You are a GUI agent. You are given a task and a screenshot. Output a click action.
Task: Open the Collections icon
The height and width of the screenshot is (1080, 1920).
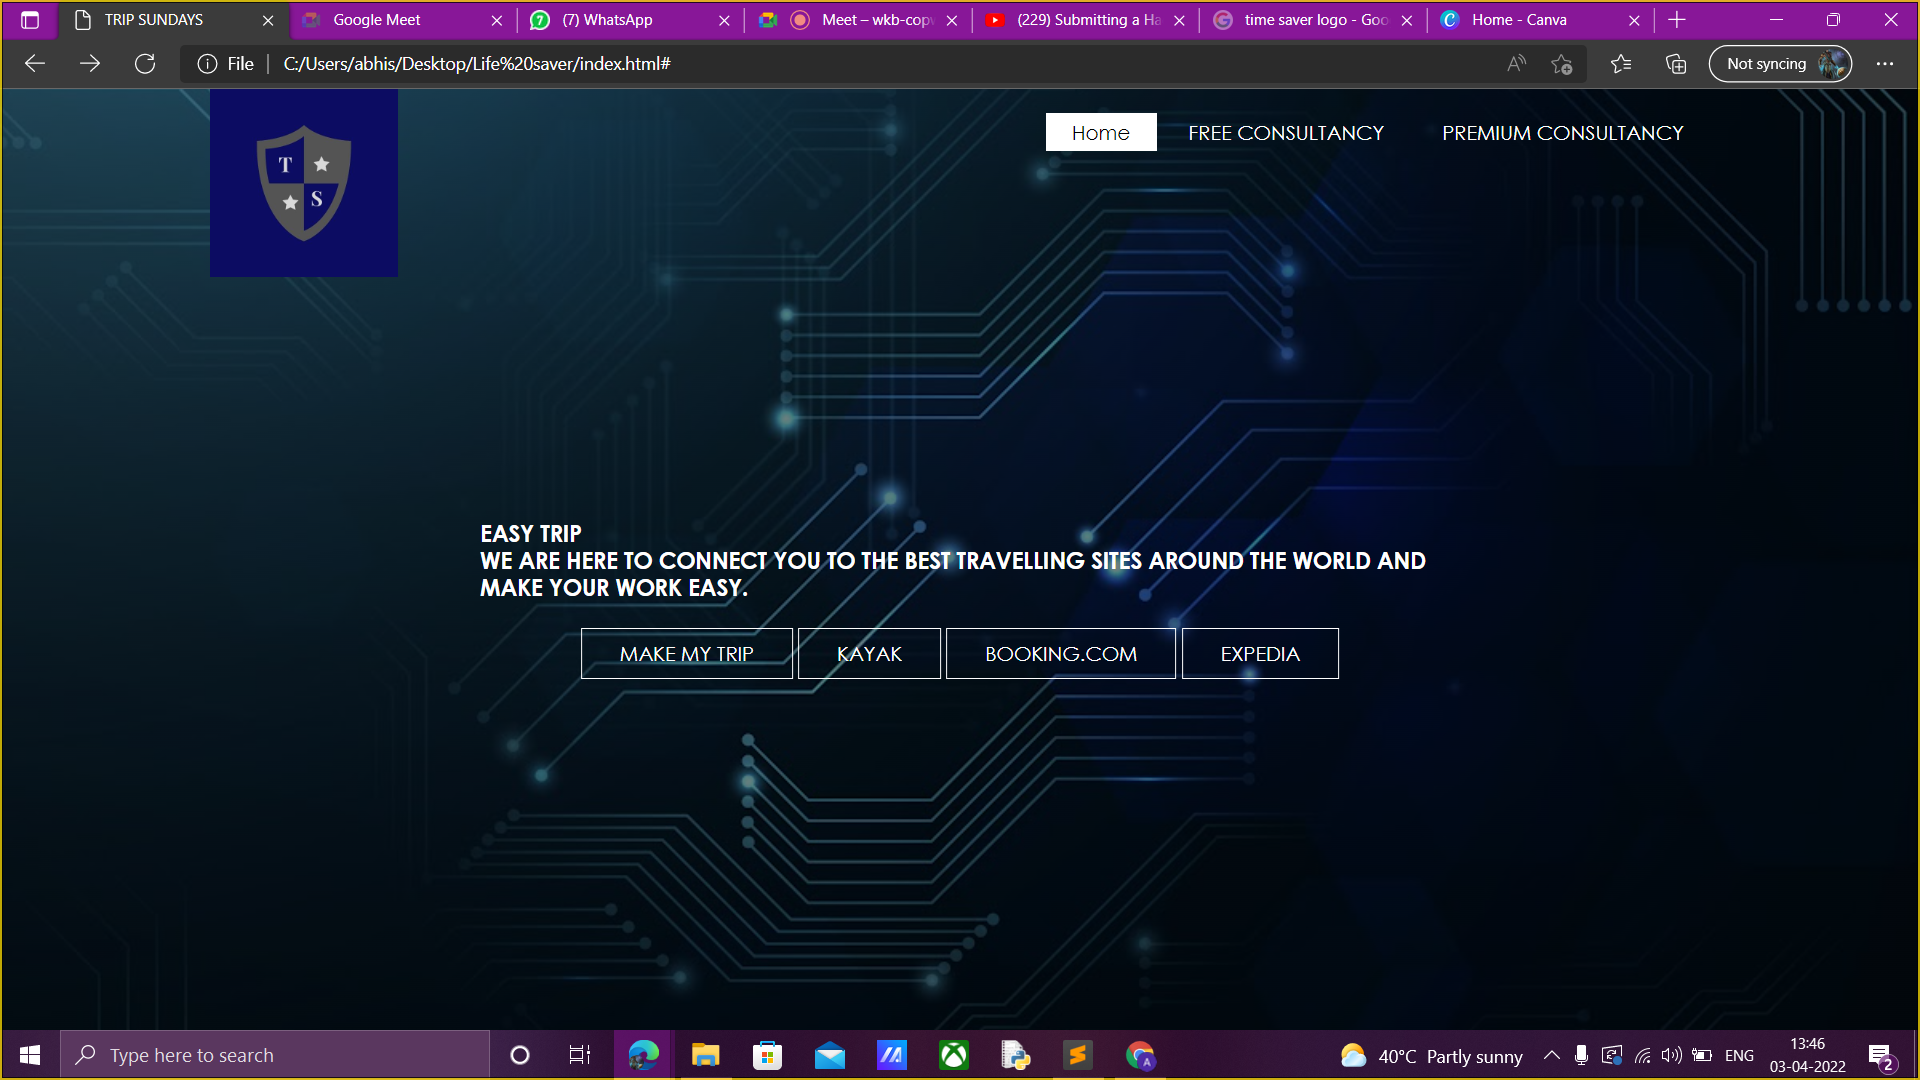tap(1676, 64)
